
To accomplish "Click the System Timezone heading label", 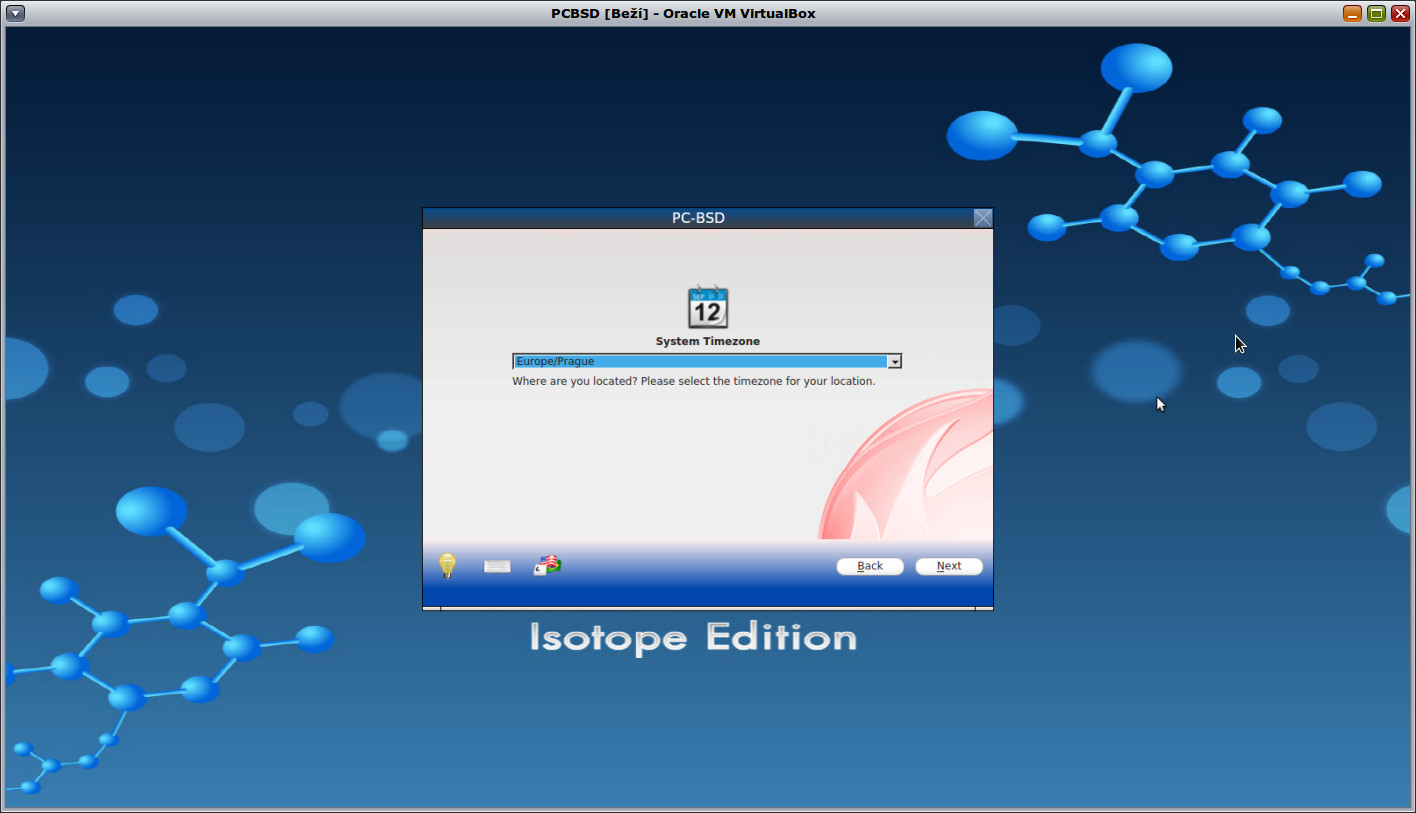I will 707,341.
